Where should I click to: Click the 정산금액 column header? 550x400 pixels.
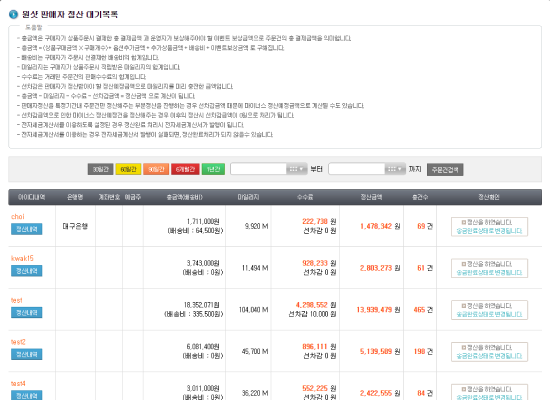pos(371,197)
